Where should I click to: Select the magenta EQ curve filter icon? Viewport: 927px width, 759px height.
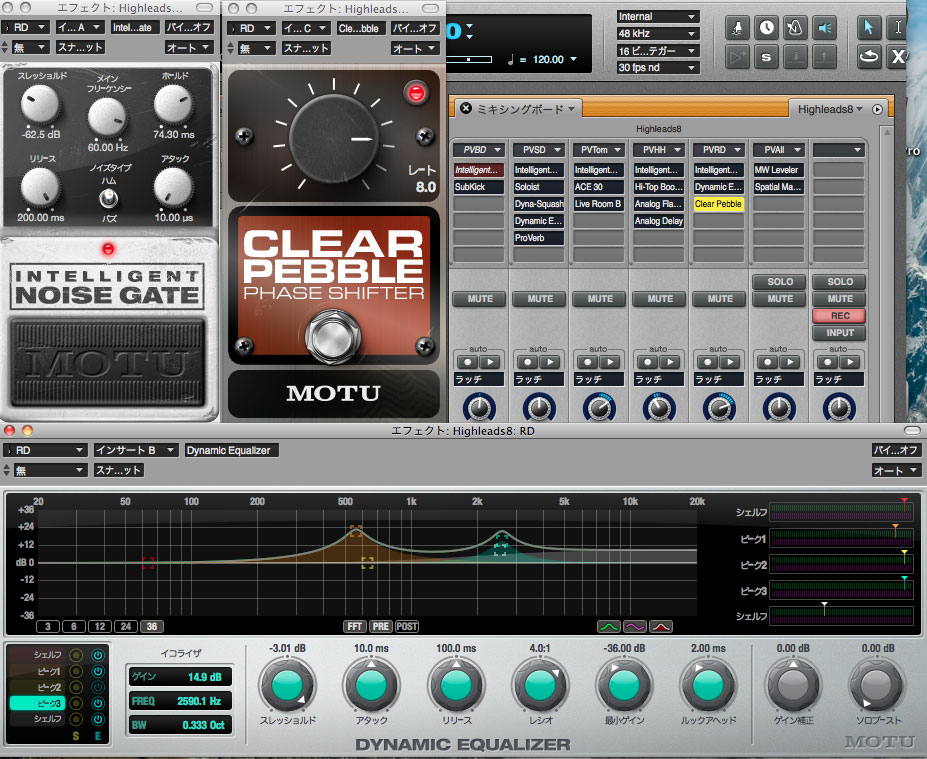635,627
